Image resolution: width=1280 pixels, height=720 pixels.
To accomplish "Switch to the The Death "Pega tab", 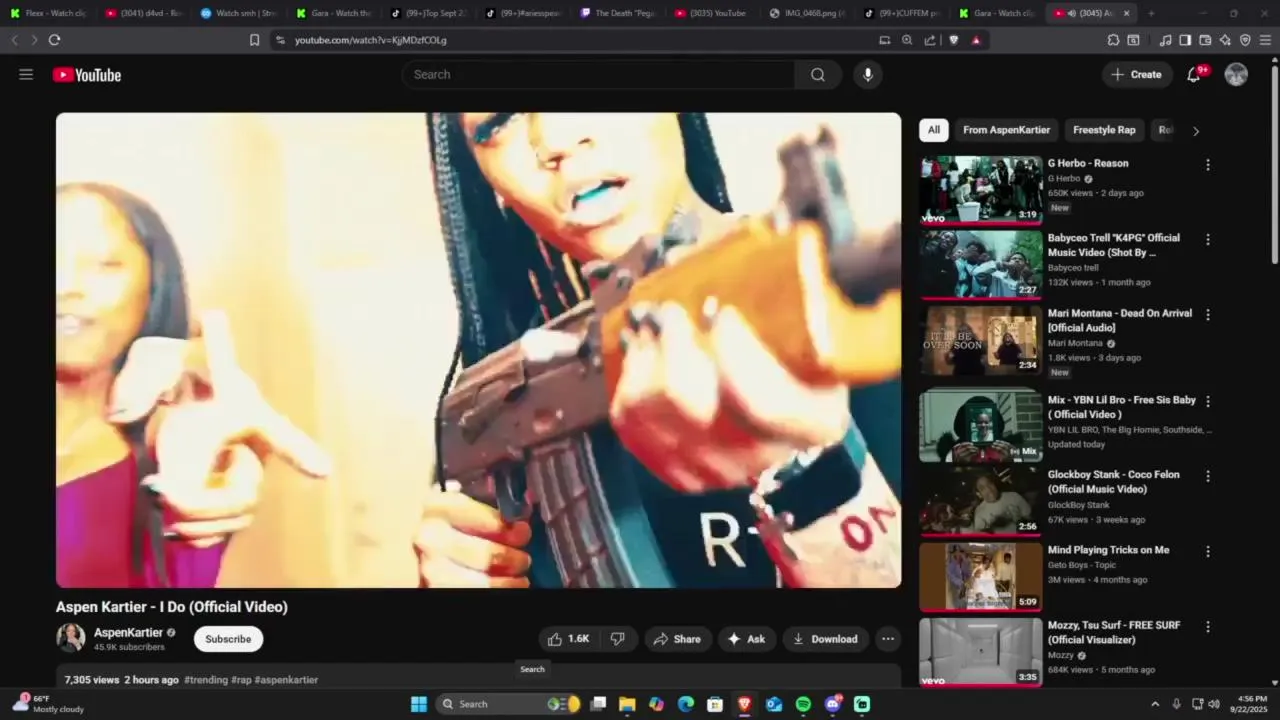I will click(x=618, y=13).
